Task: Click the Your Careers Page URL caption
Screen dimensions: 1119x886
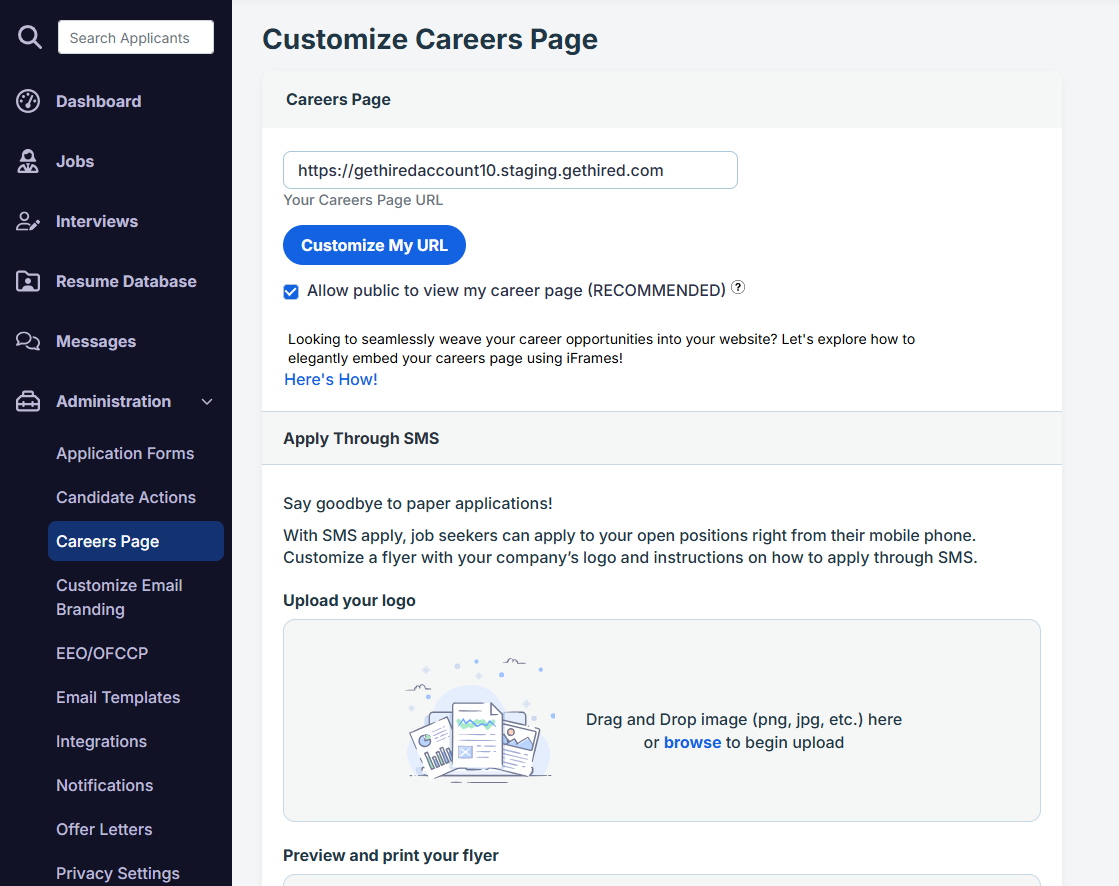Action: [x=363, y=200]
